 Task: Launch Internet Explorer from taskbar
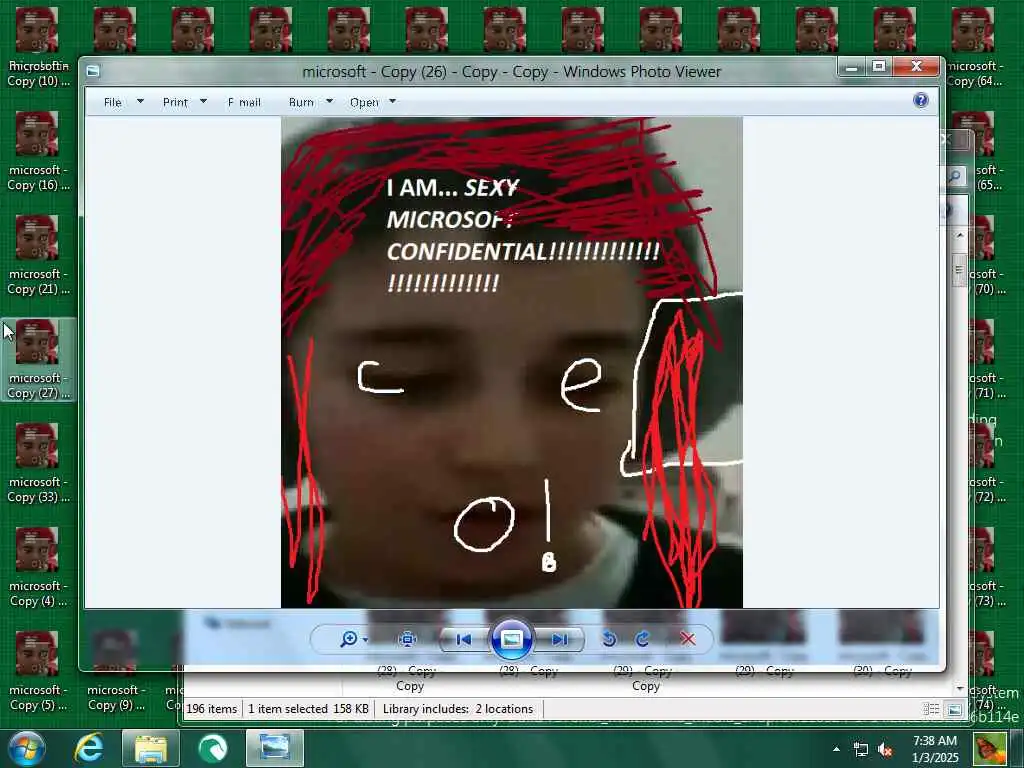(x=89, y=748)
